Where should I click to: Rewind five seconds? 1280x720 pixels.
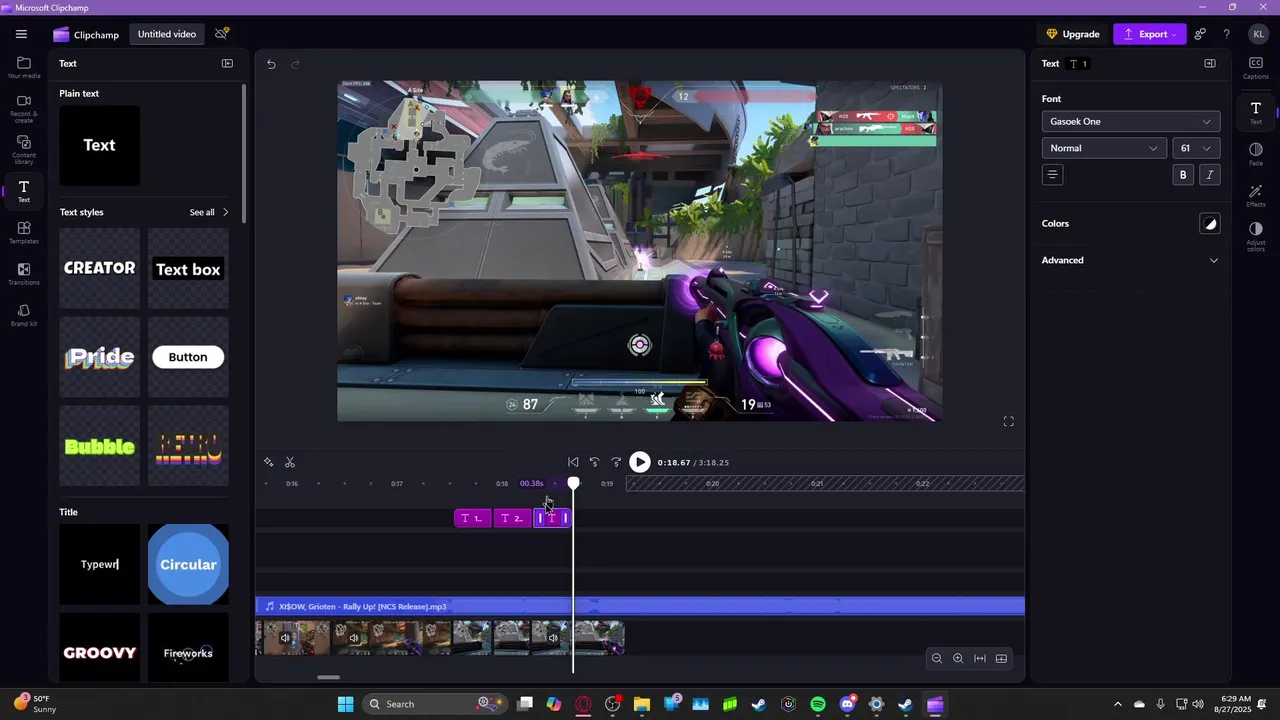594,462
